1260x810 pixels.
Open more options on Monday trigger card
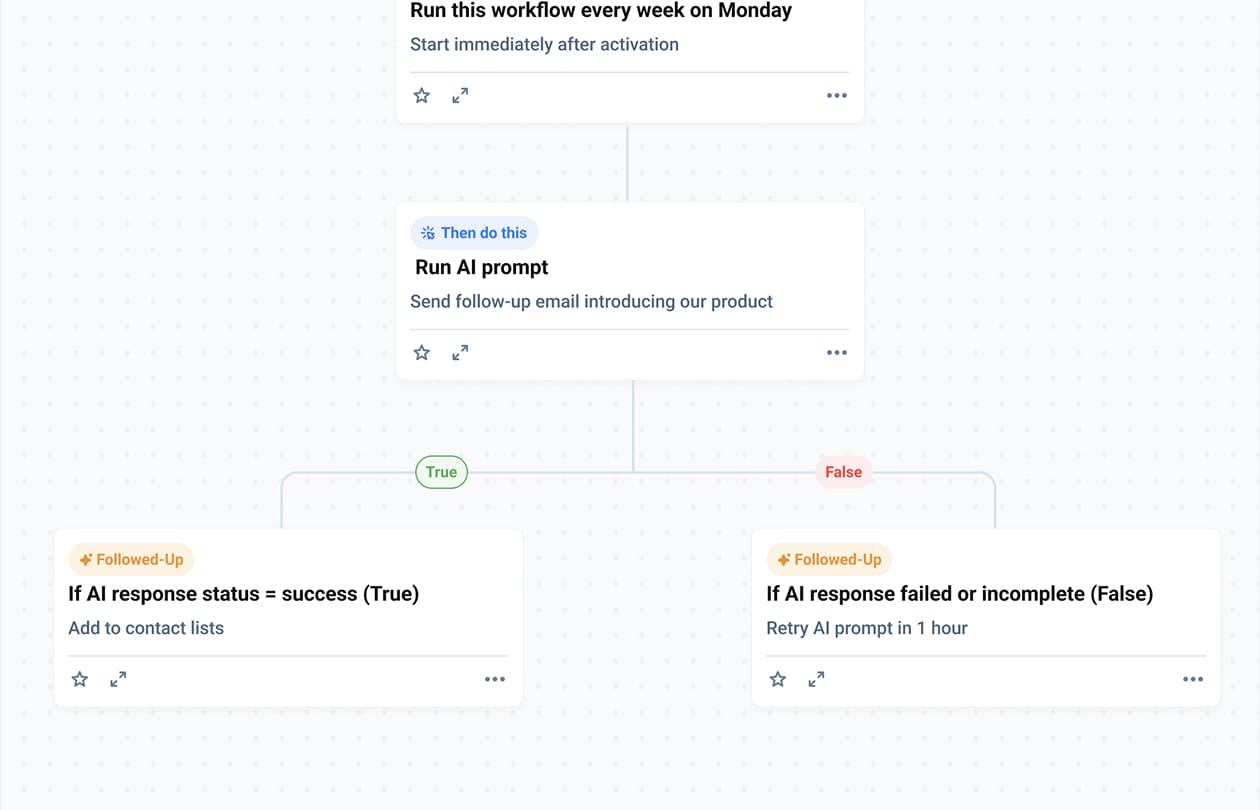coord(837,96)
